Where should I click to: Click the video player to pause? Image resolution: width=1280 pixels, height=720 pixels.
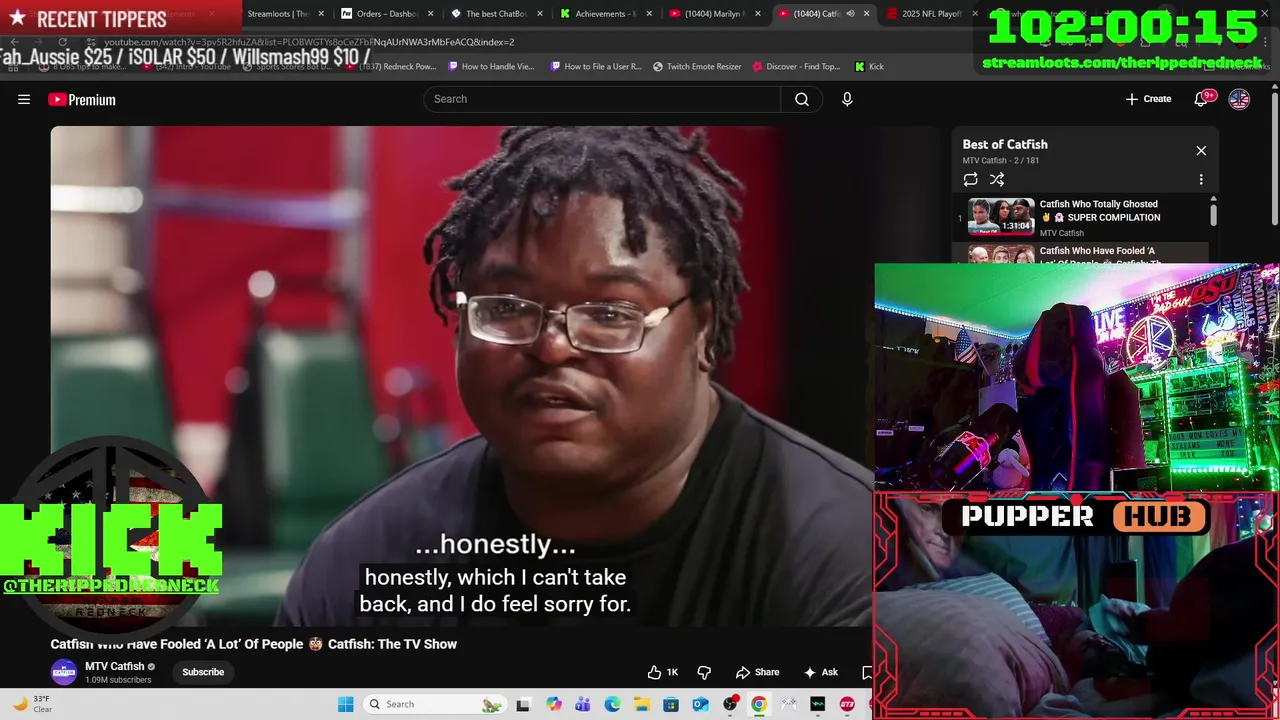pyautogui.click(x=462, y=376)
